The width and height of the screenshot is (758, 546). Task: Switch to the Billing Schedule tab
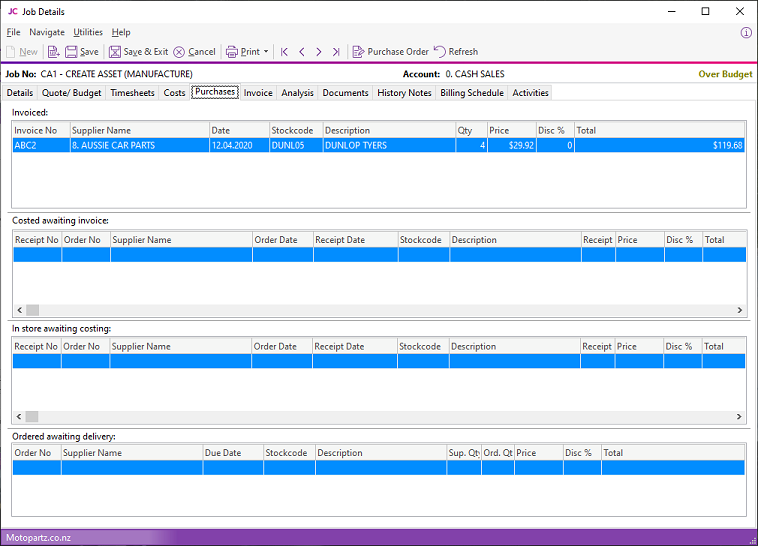click(472, 93)
